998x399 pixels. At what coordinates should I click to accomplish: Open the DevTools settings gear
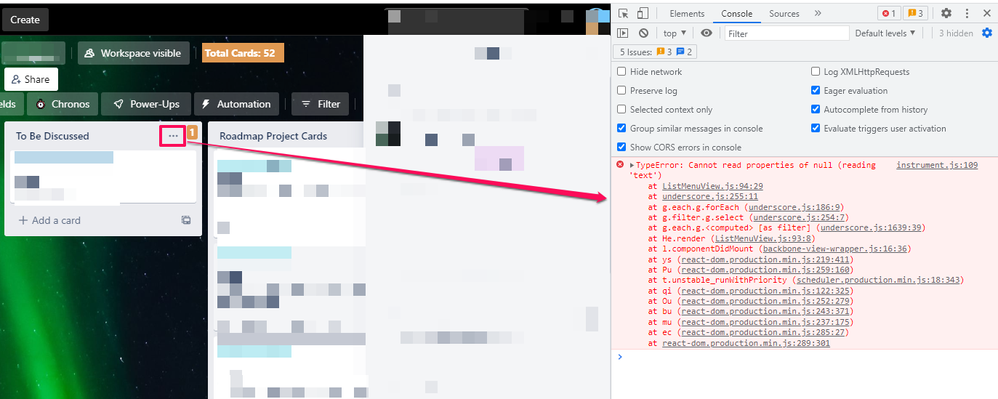click(946, 13)
